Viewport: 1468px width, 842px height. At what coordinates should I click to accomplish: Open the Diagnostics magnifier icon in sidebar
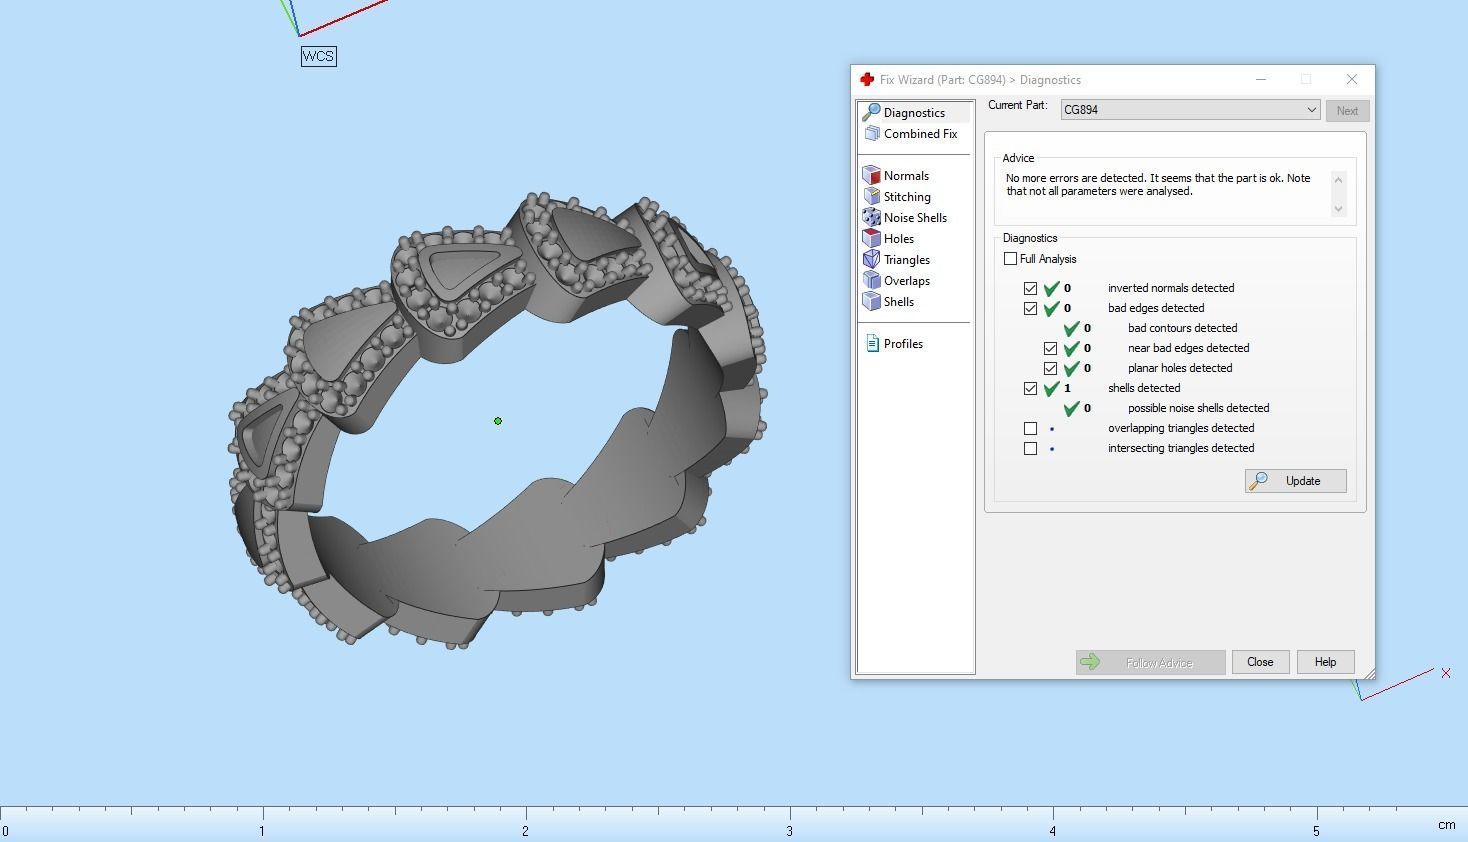click(871, 112)
